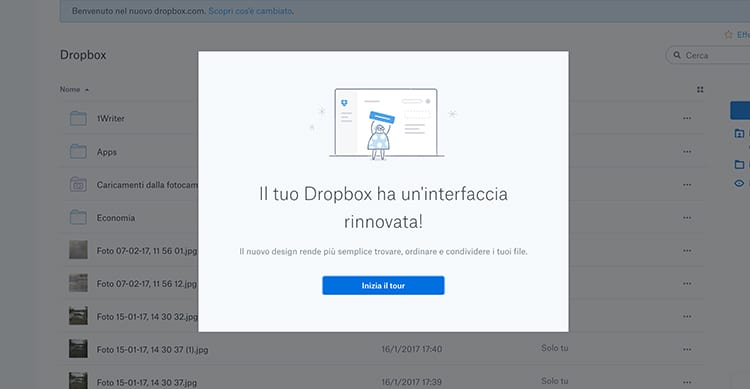Open more options for Economia row
This screenshot has width=750, height=389.
click(687, 218)
